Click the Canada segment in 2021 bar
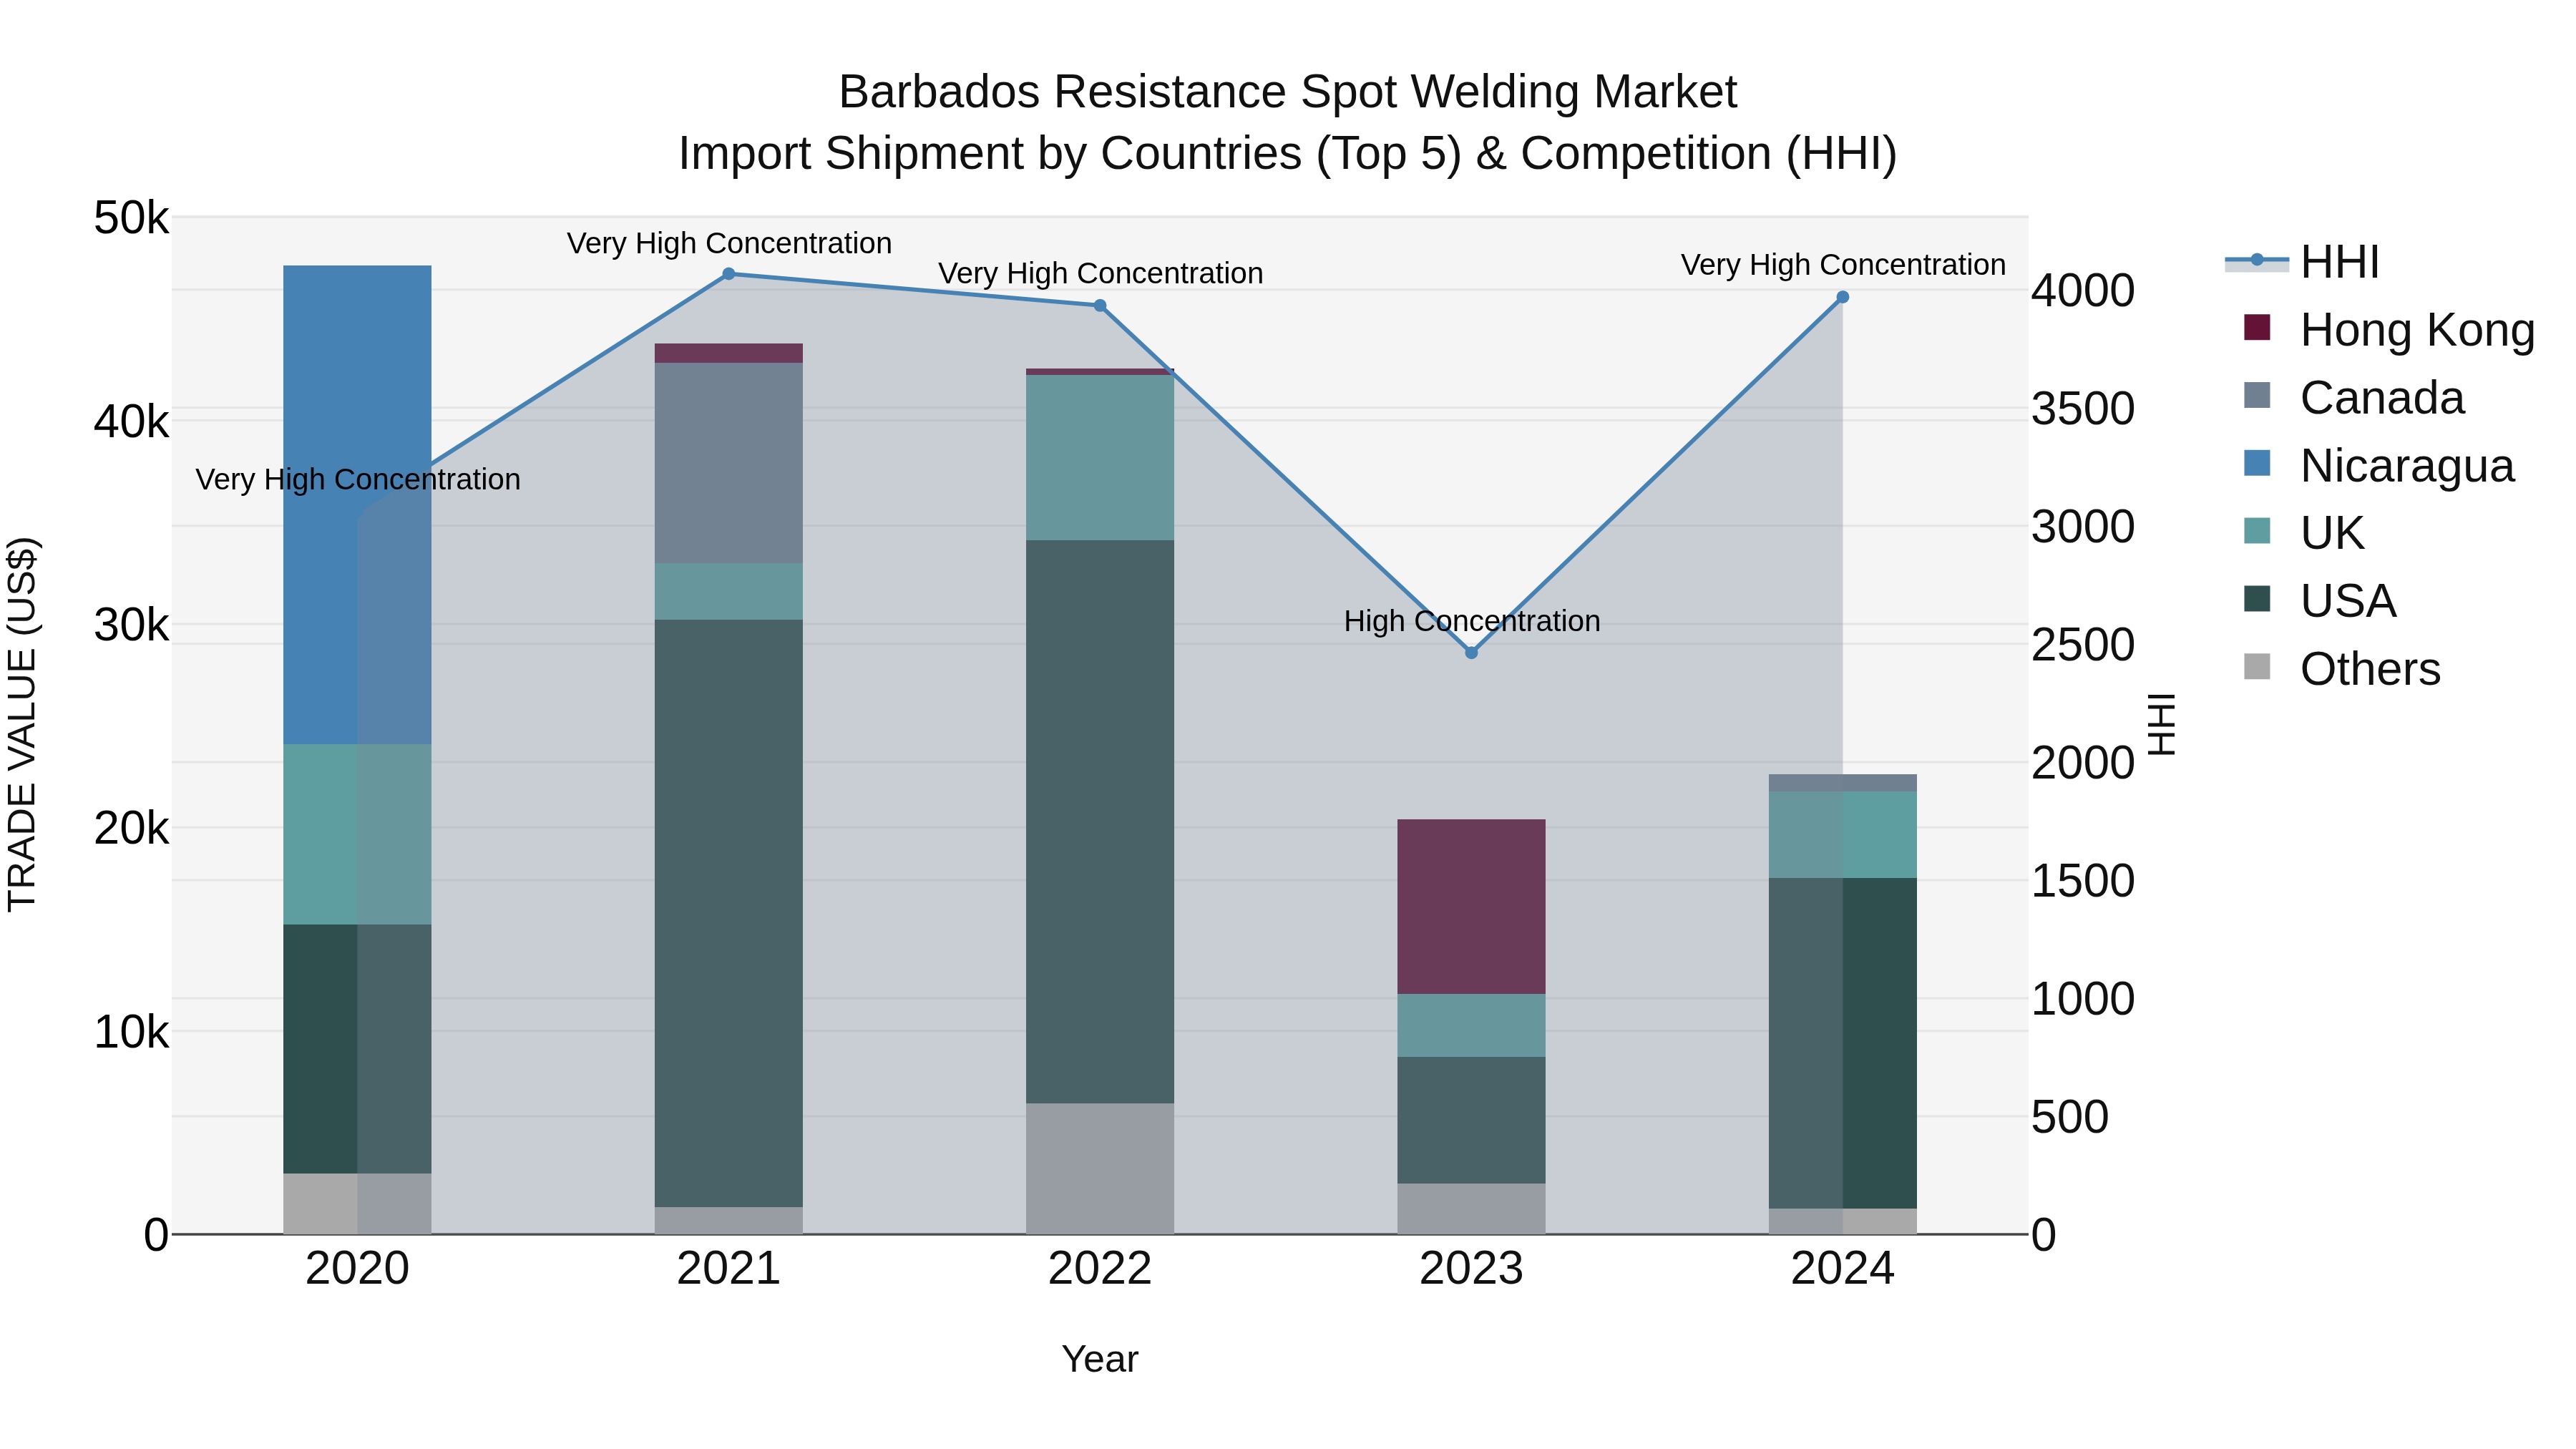 click(x=729, y=463)
